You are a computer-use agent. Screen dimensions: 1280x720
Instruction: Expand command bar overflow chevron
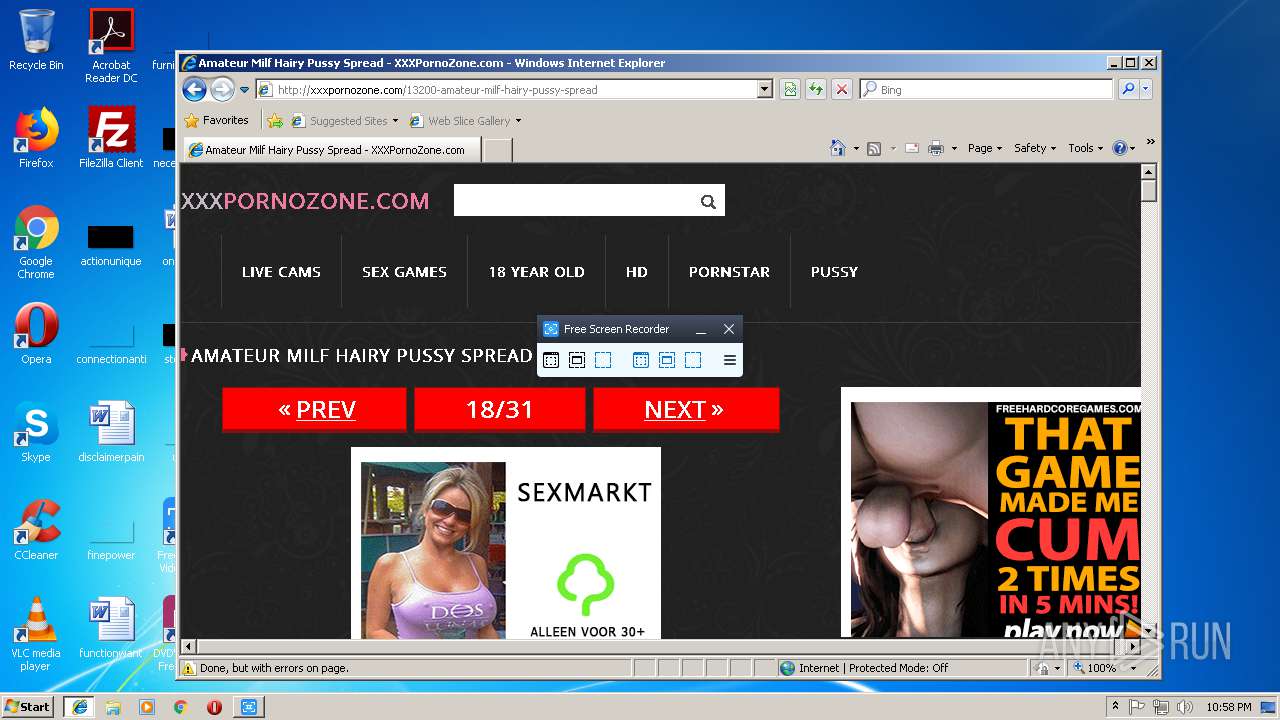tap(1150, 142)
